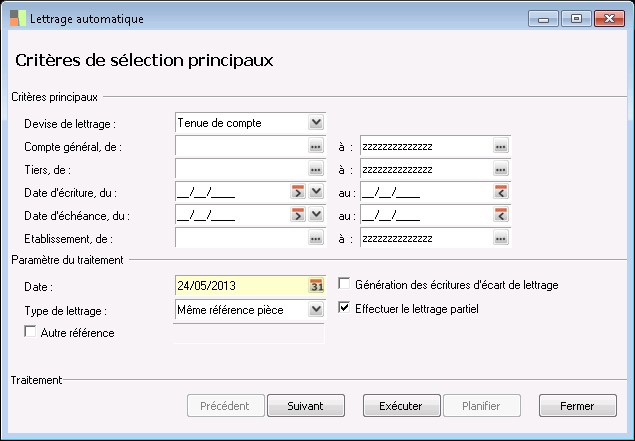Open lookup for Tiers end field
635x441 pixels.
coord(501,169)
